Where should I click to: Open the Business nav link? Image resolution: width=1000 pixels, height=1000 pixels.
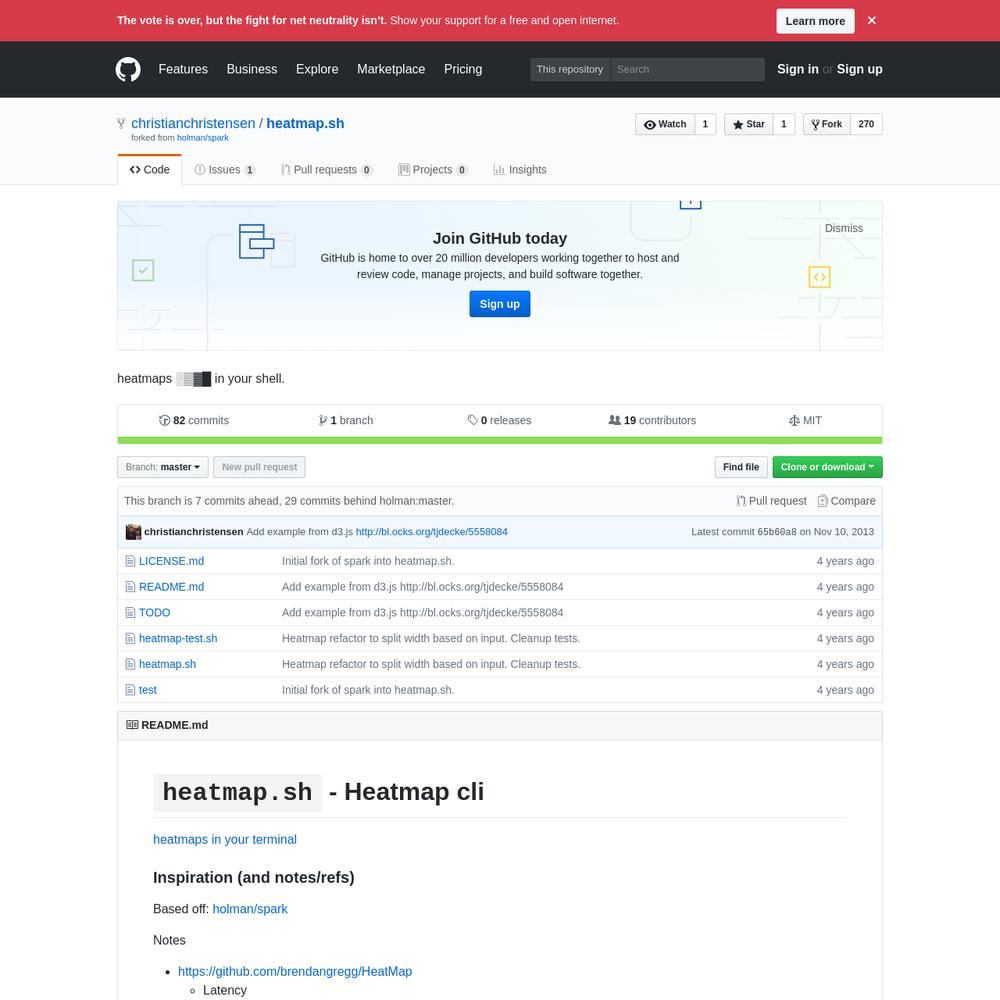[252, 69]
